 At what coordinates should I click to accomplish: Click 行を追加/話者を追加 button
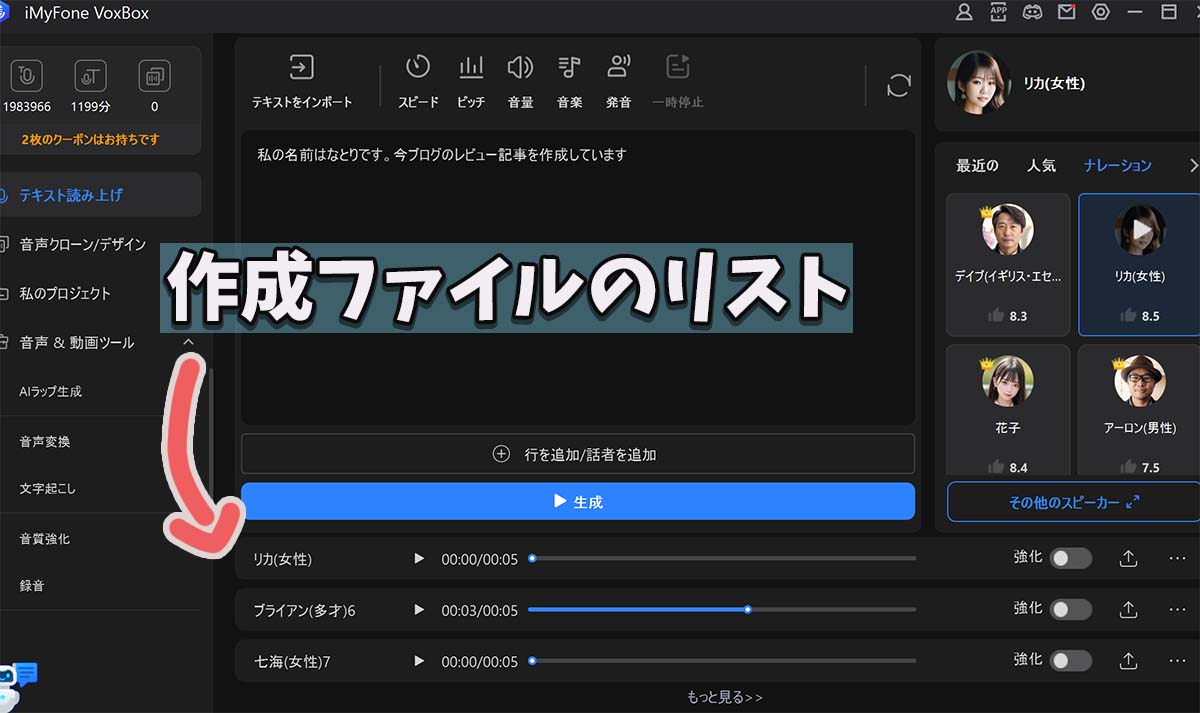[578, 454]
